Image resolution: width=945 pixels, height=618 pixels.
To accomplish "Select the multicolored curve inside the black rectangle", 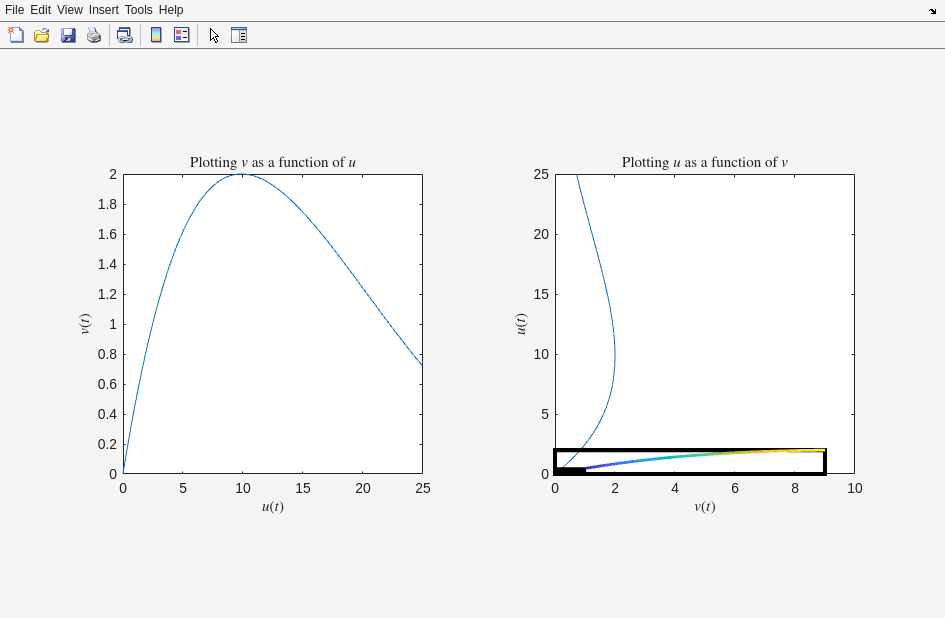I will (700, 456).
